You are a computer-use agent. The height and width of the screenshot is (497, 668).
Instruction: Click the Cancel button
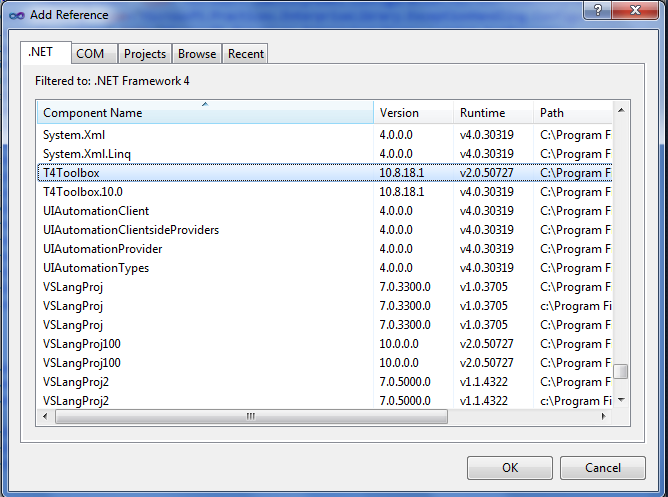[x=603, y=468]
